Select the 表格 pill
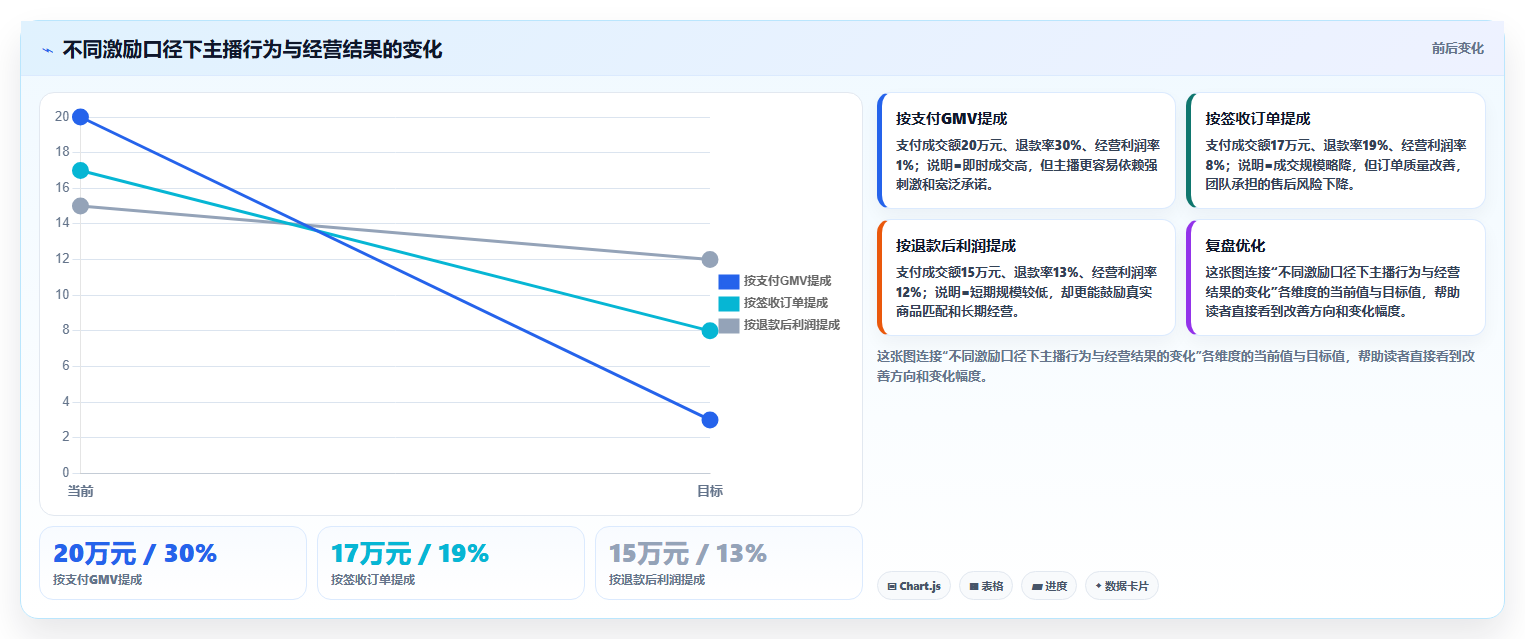 (x=986, y=586)
